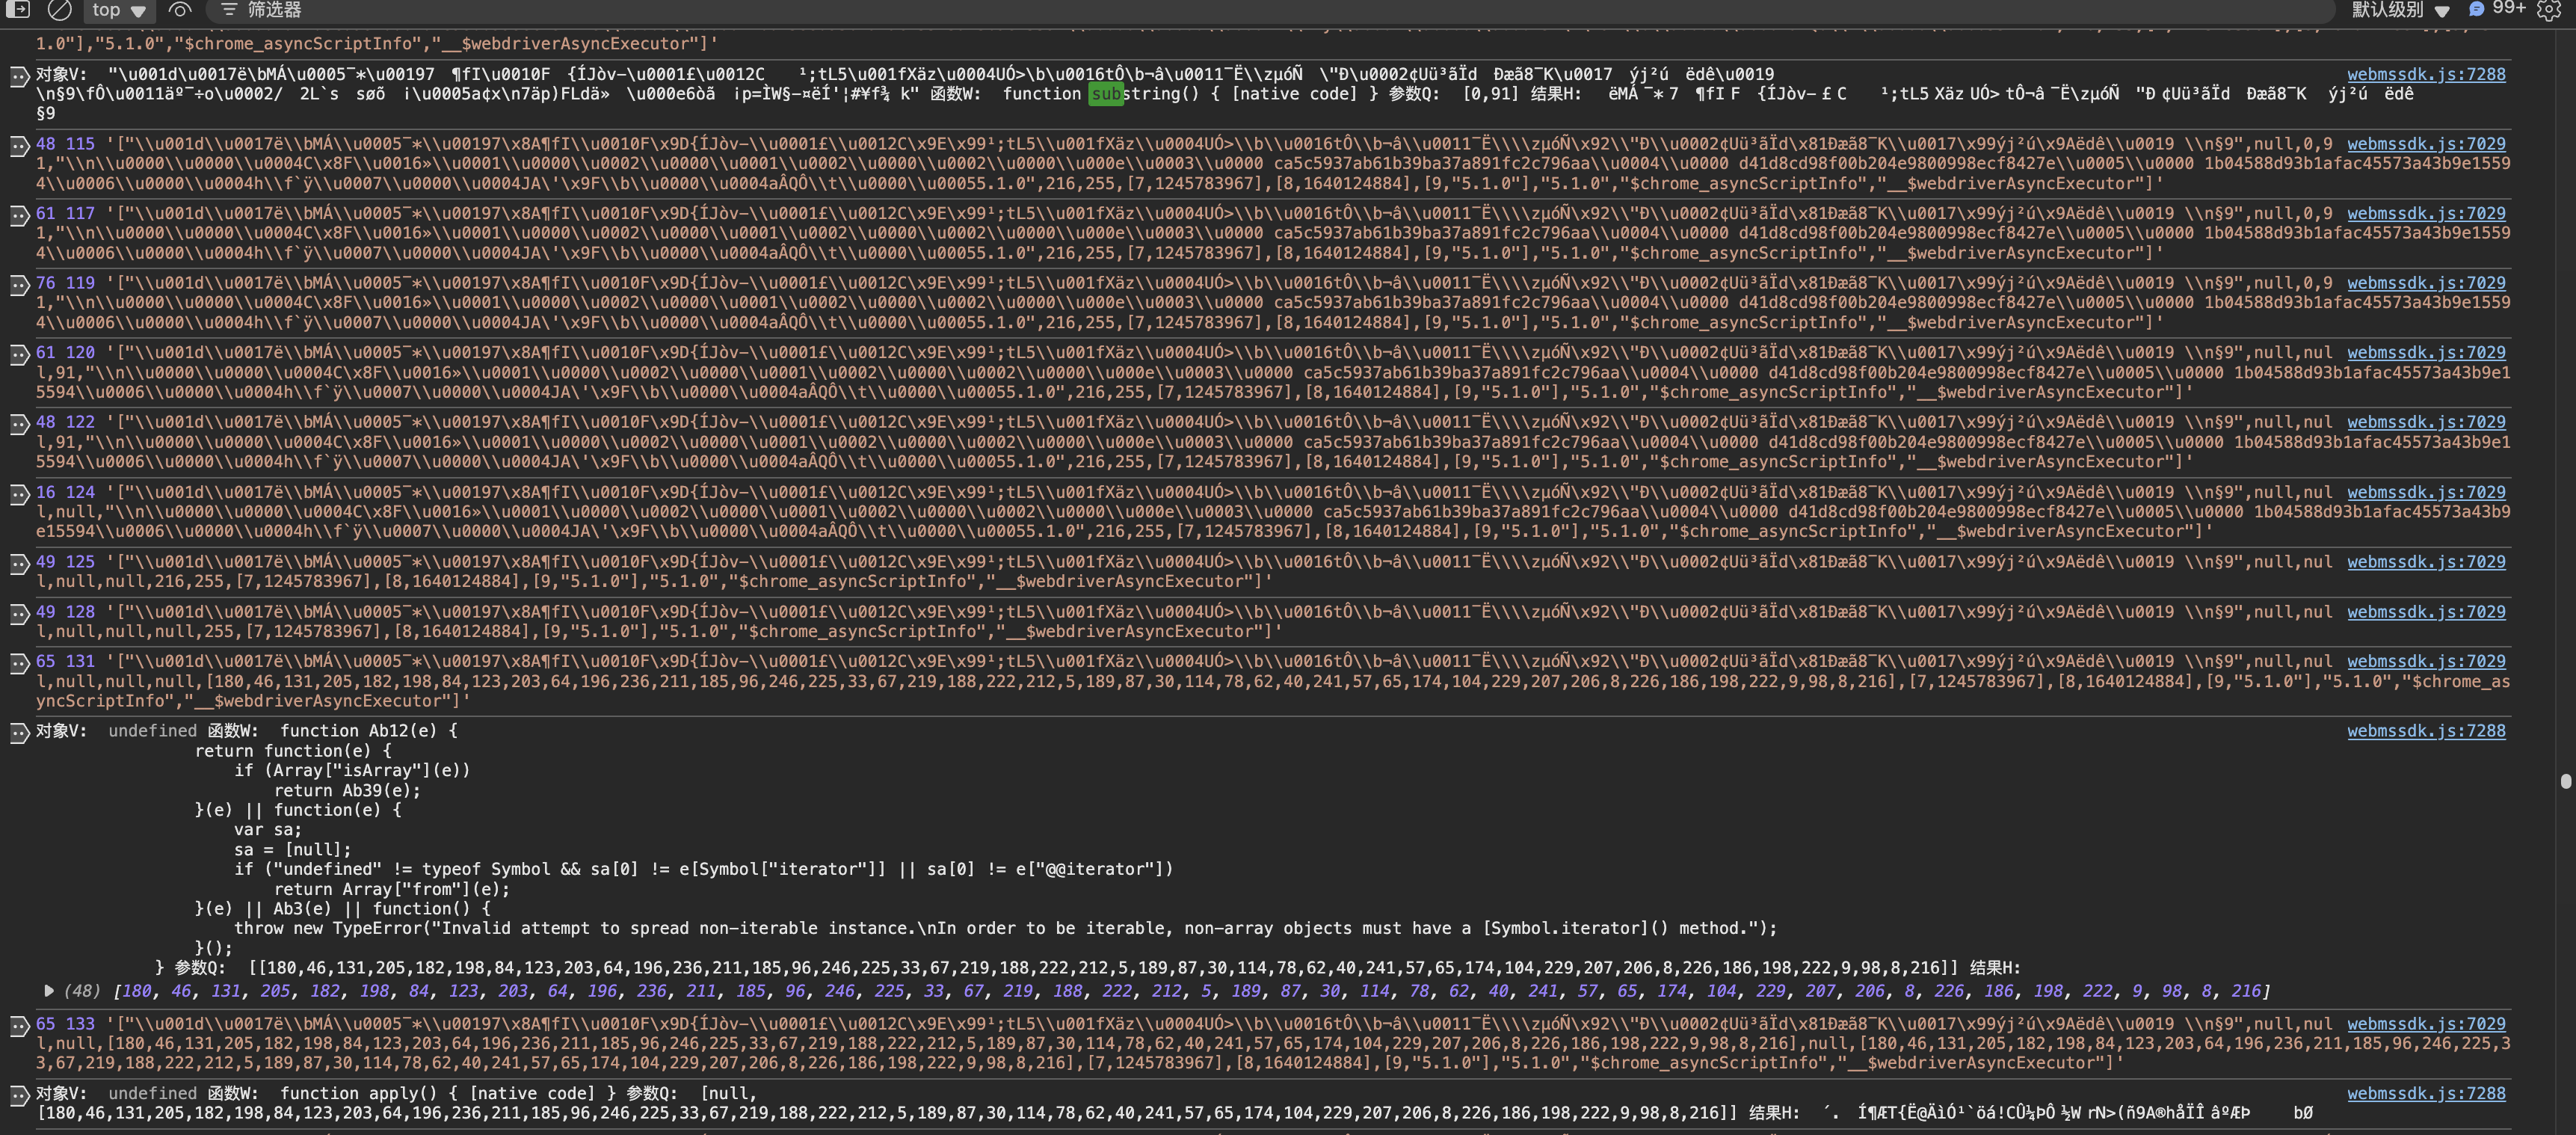The image size is (2576, 1135).
Task: Click the console vertical scrollbar thumb
Action: [2566, 781]
